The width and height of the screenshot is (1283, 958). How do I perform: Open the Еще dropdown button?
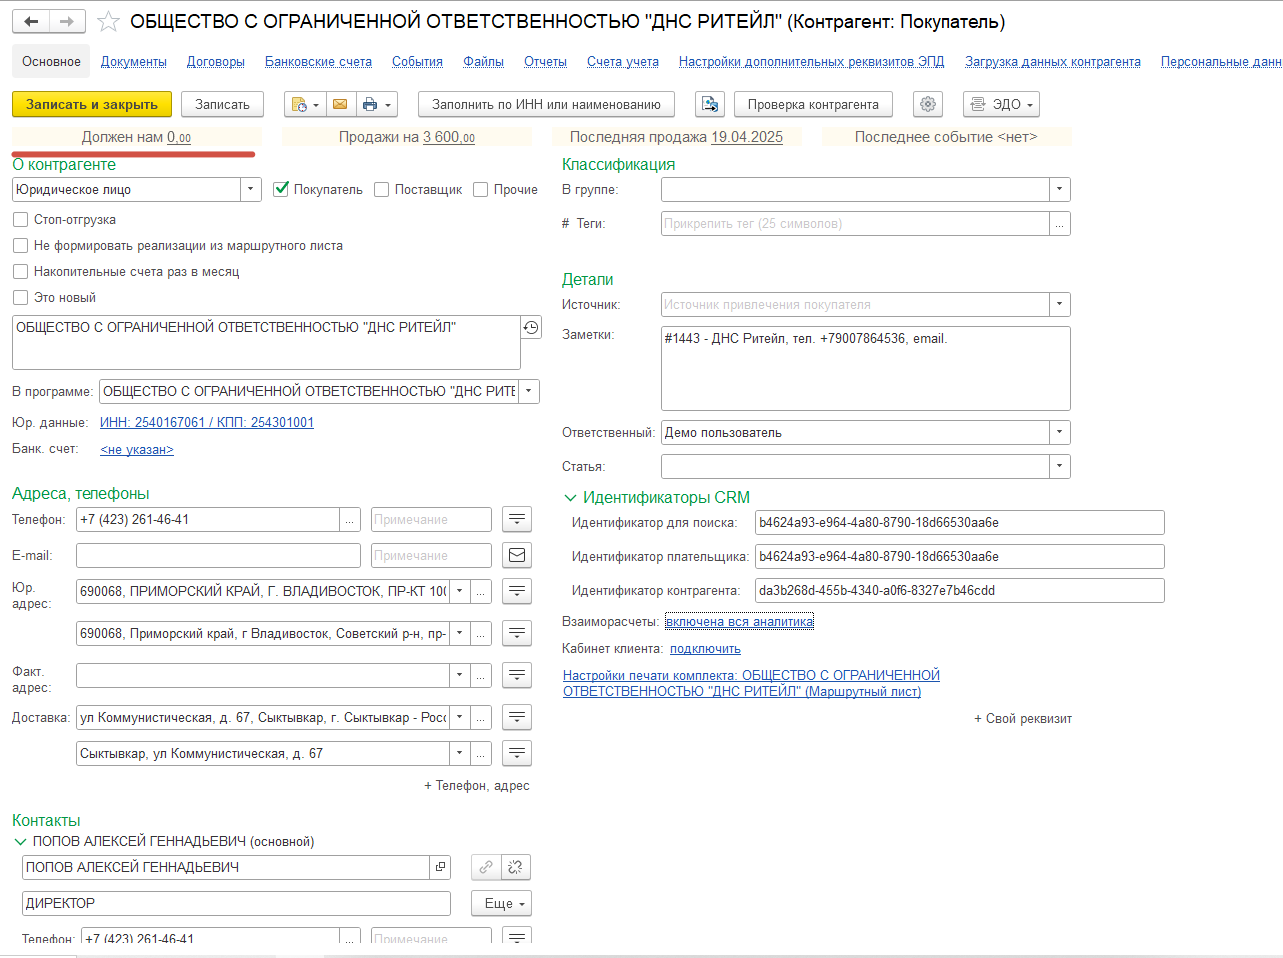pos(501,903)
